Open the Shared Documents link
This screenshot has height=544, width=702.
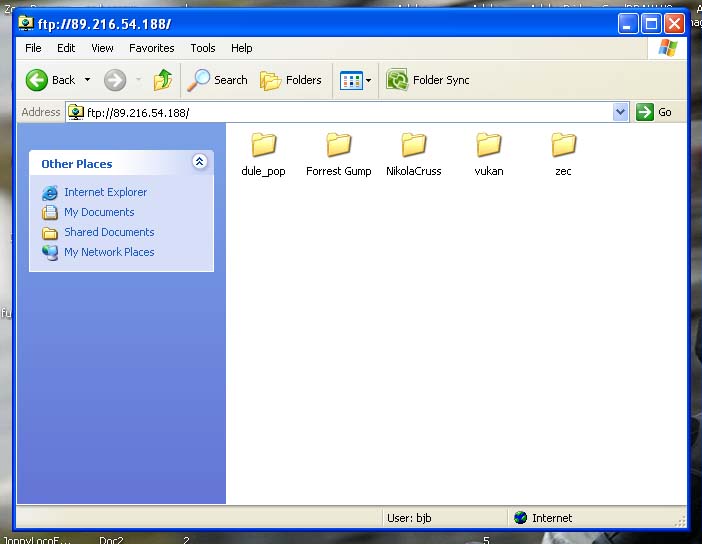click(109, 232)
